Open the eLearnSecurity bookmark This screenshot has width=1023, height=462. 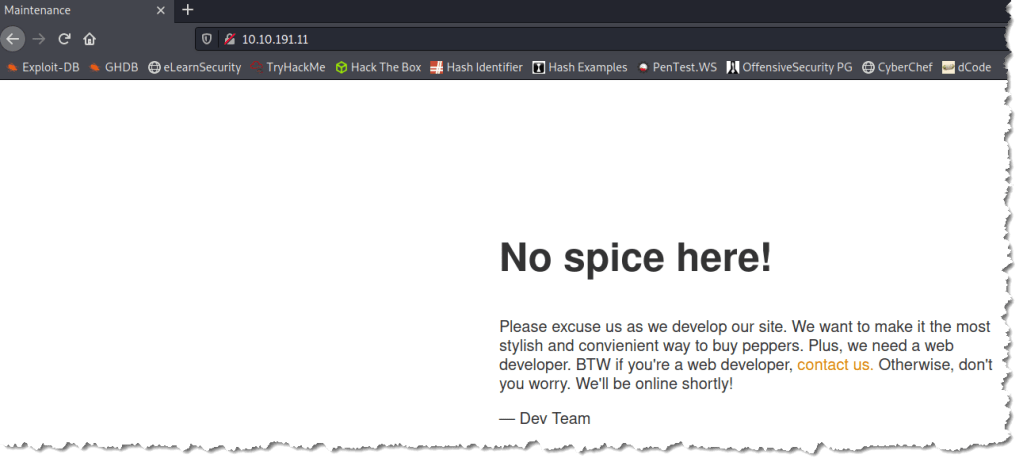(x=195, y=68)
